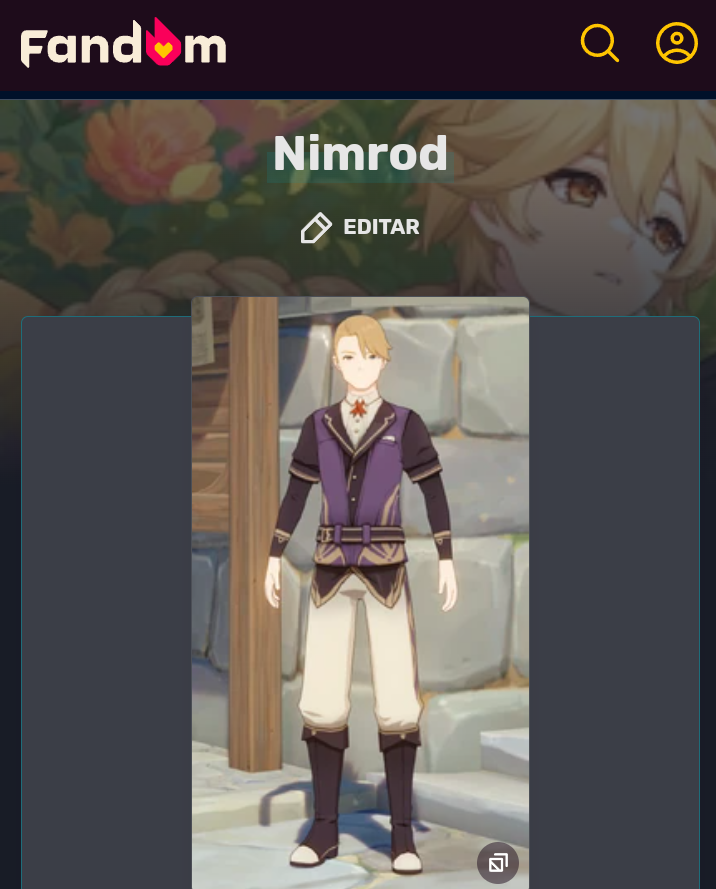Click empty infobox area left of image
This screenshot has width=716, height=889.
point(107,601)
